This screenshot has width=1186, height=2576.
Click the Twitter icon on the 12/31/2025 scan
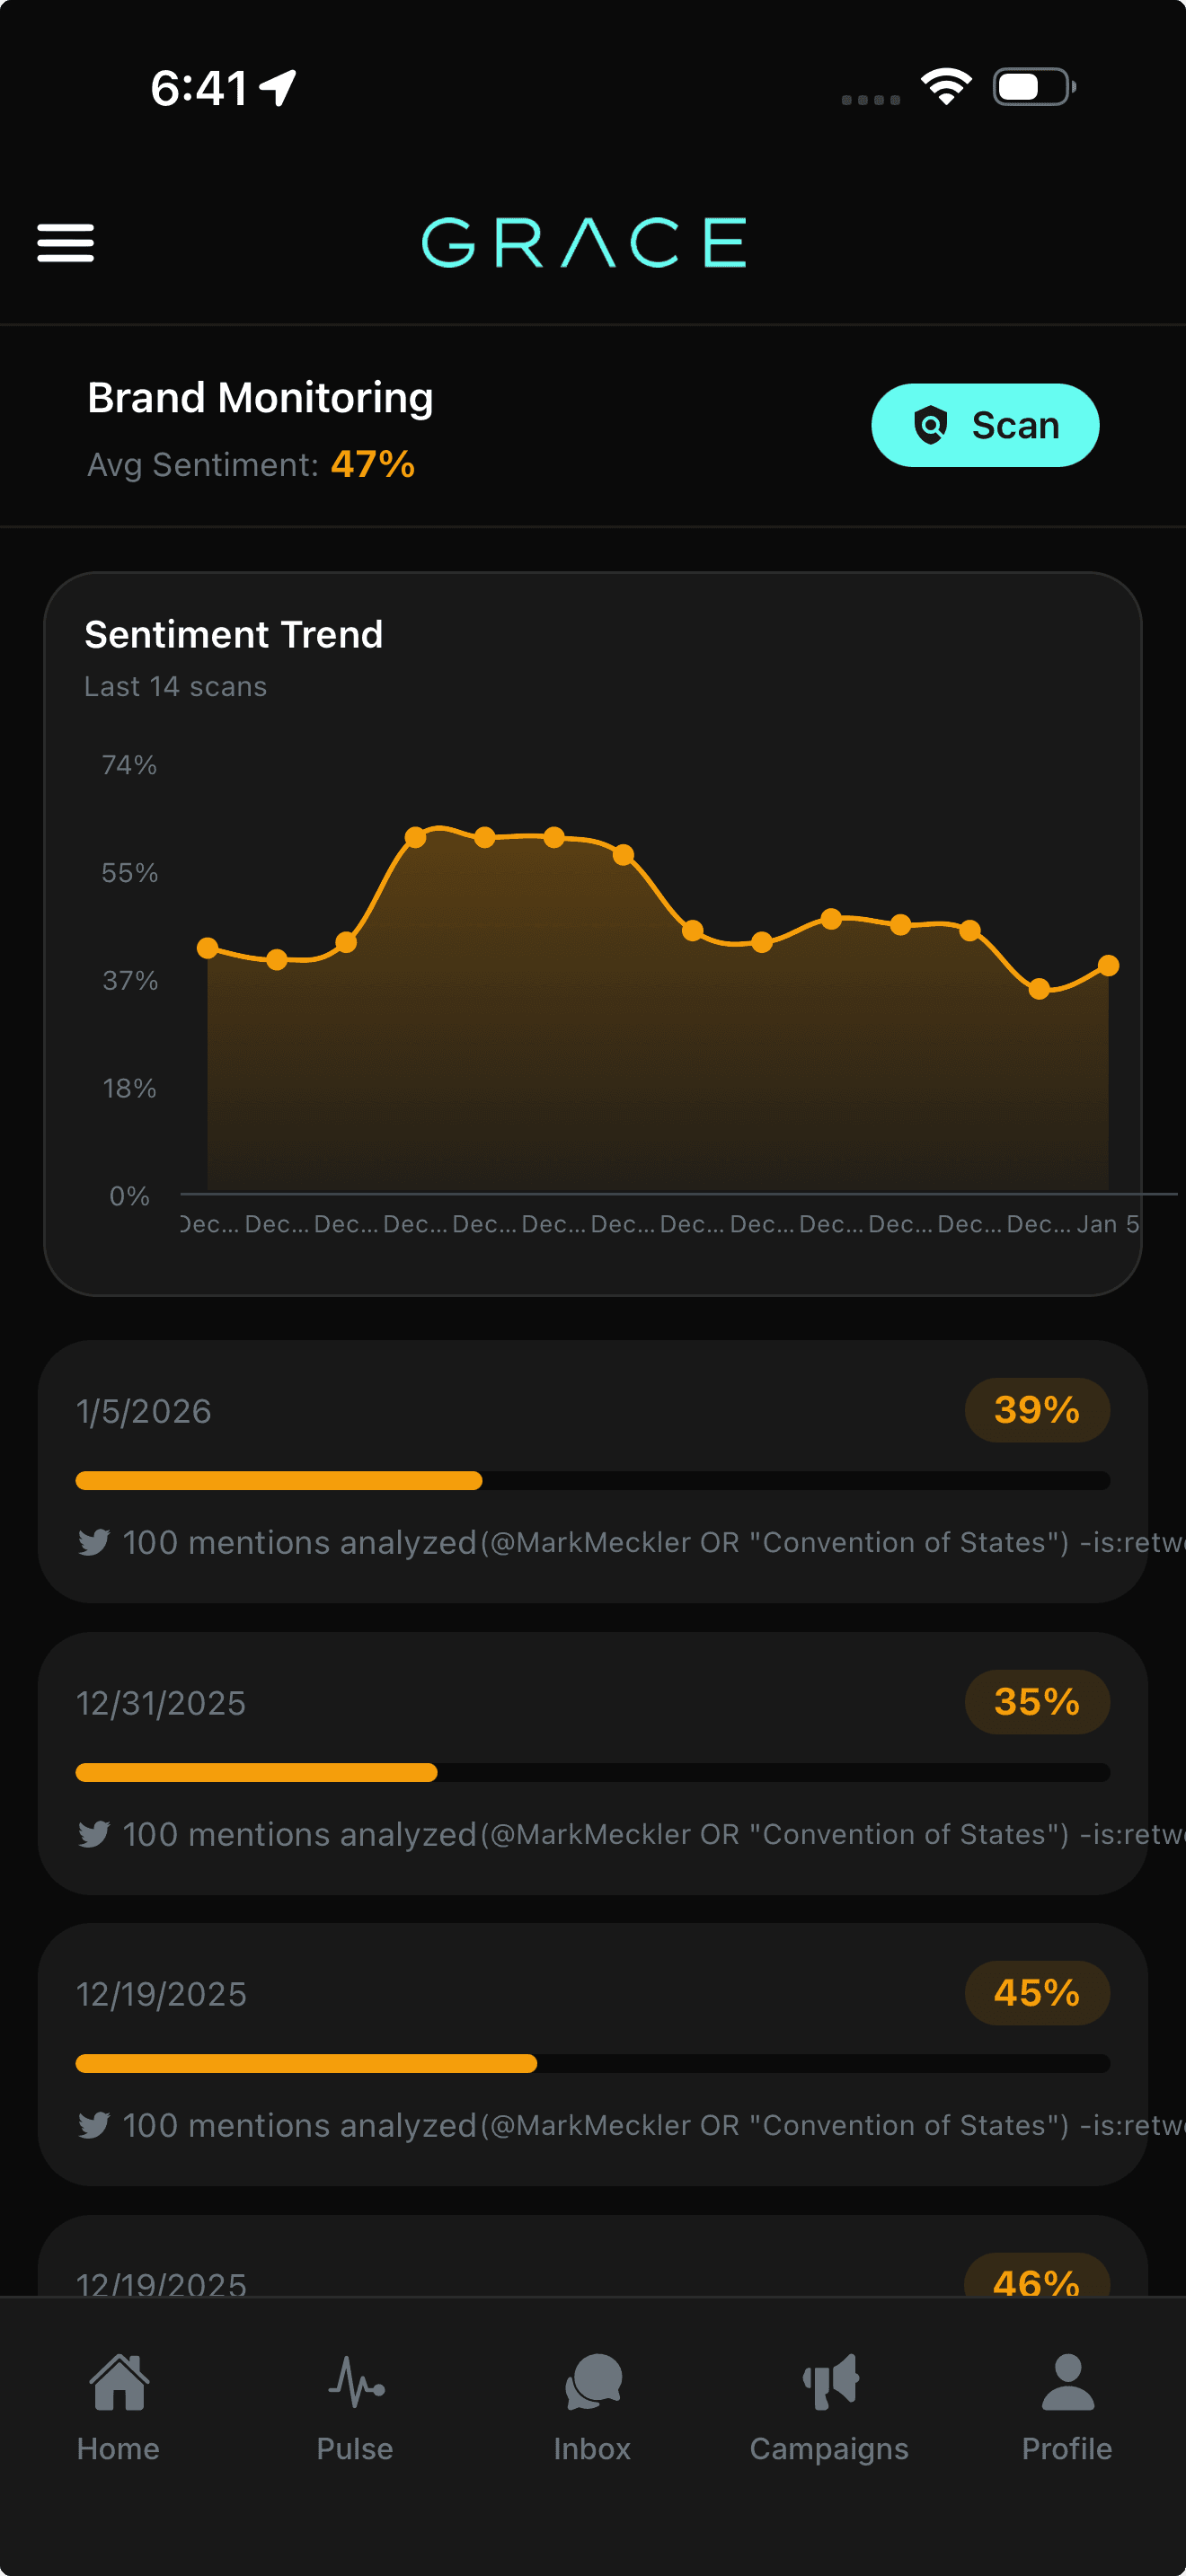(x=94, y=1835)
